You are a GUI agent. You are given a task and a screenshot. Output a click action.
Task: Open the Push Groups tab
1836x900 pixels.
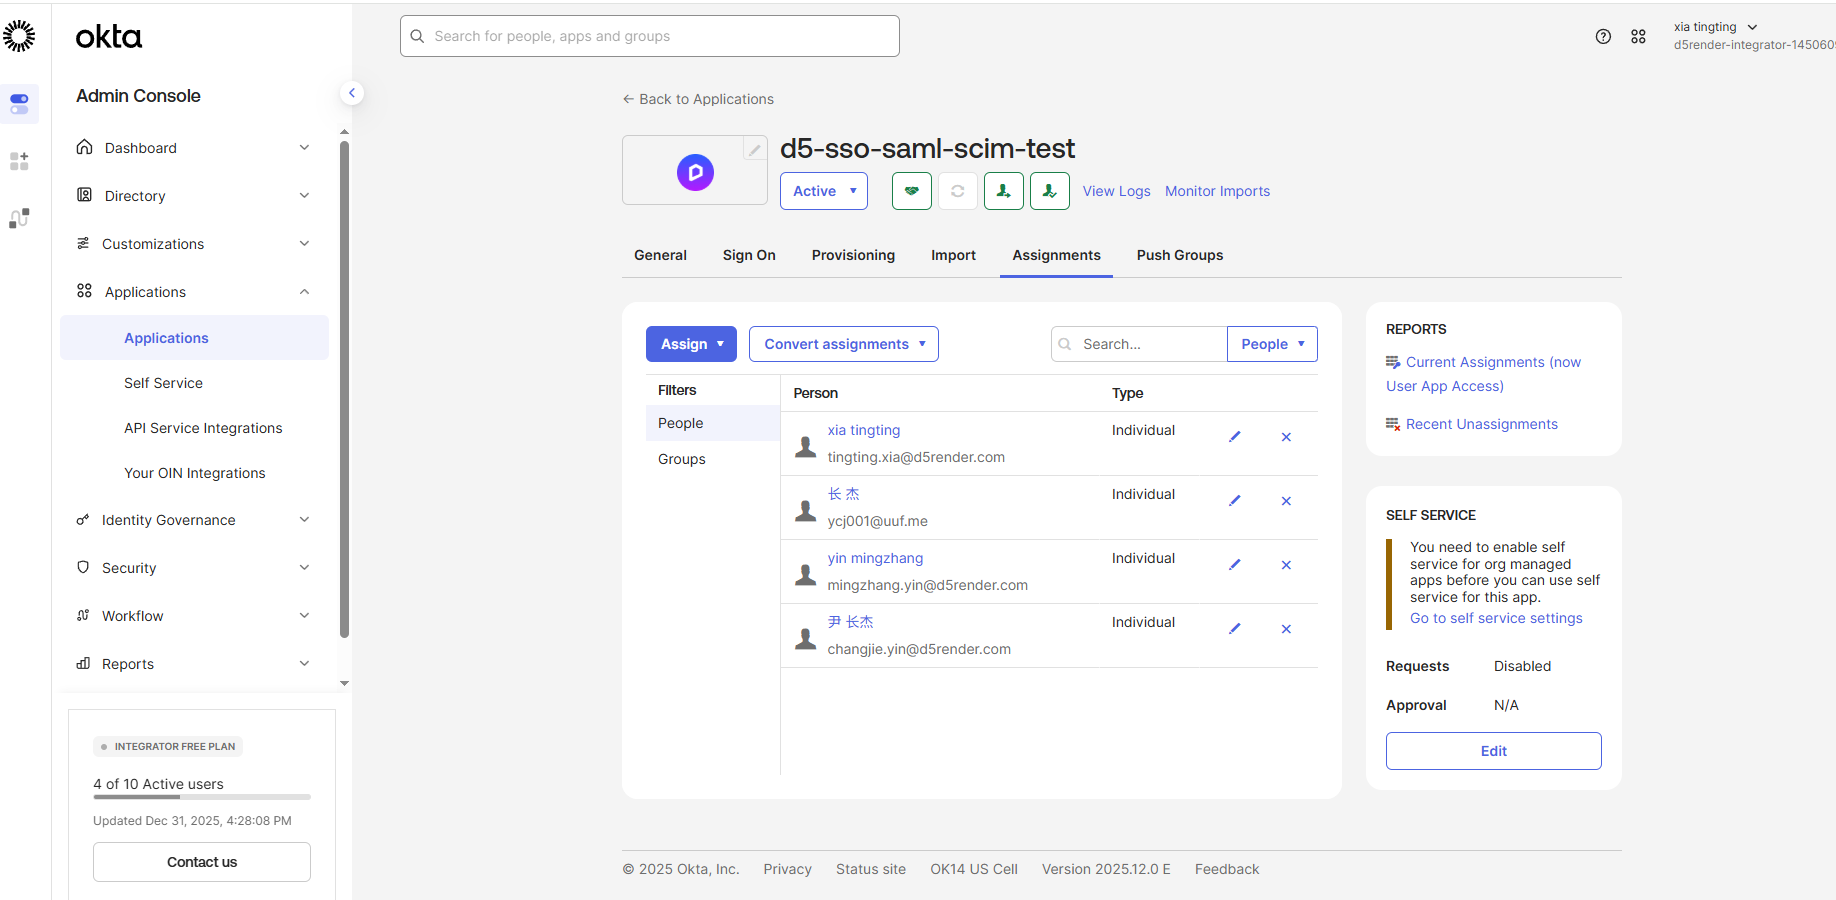tap(1179, 255)
